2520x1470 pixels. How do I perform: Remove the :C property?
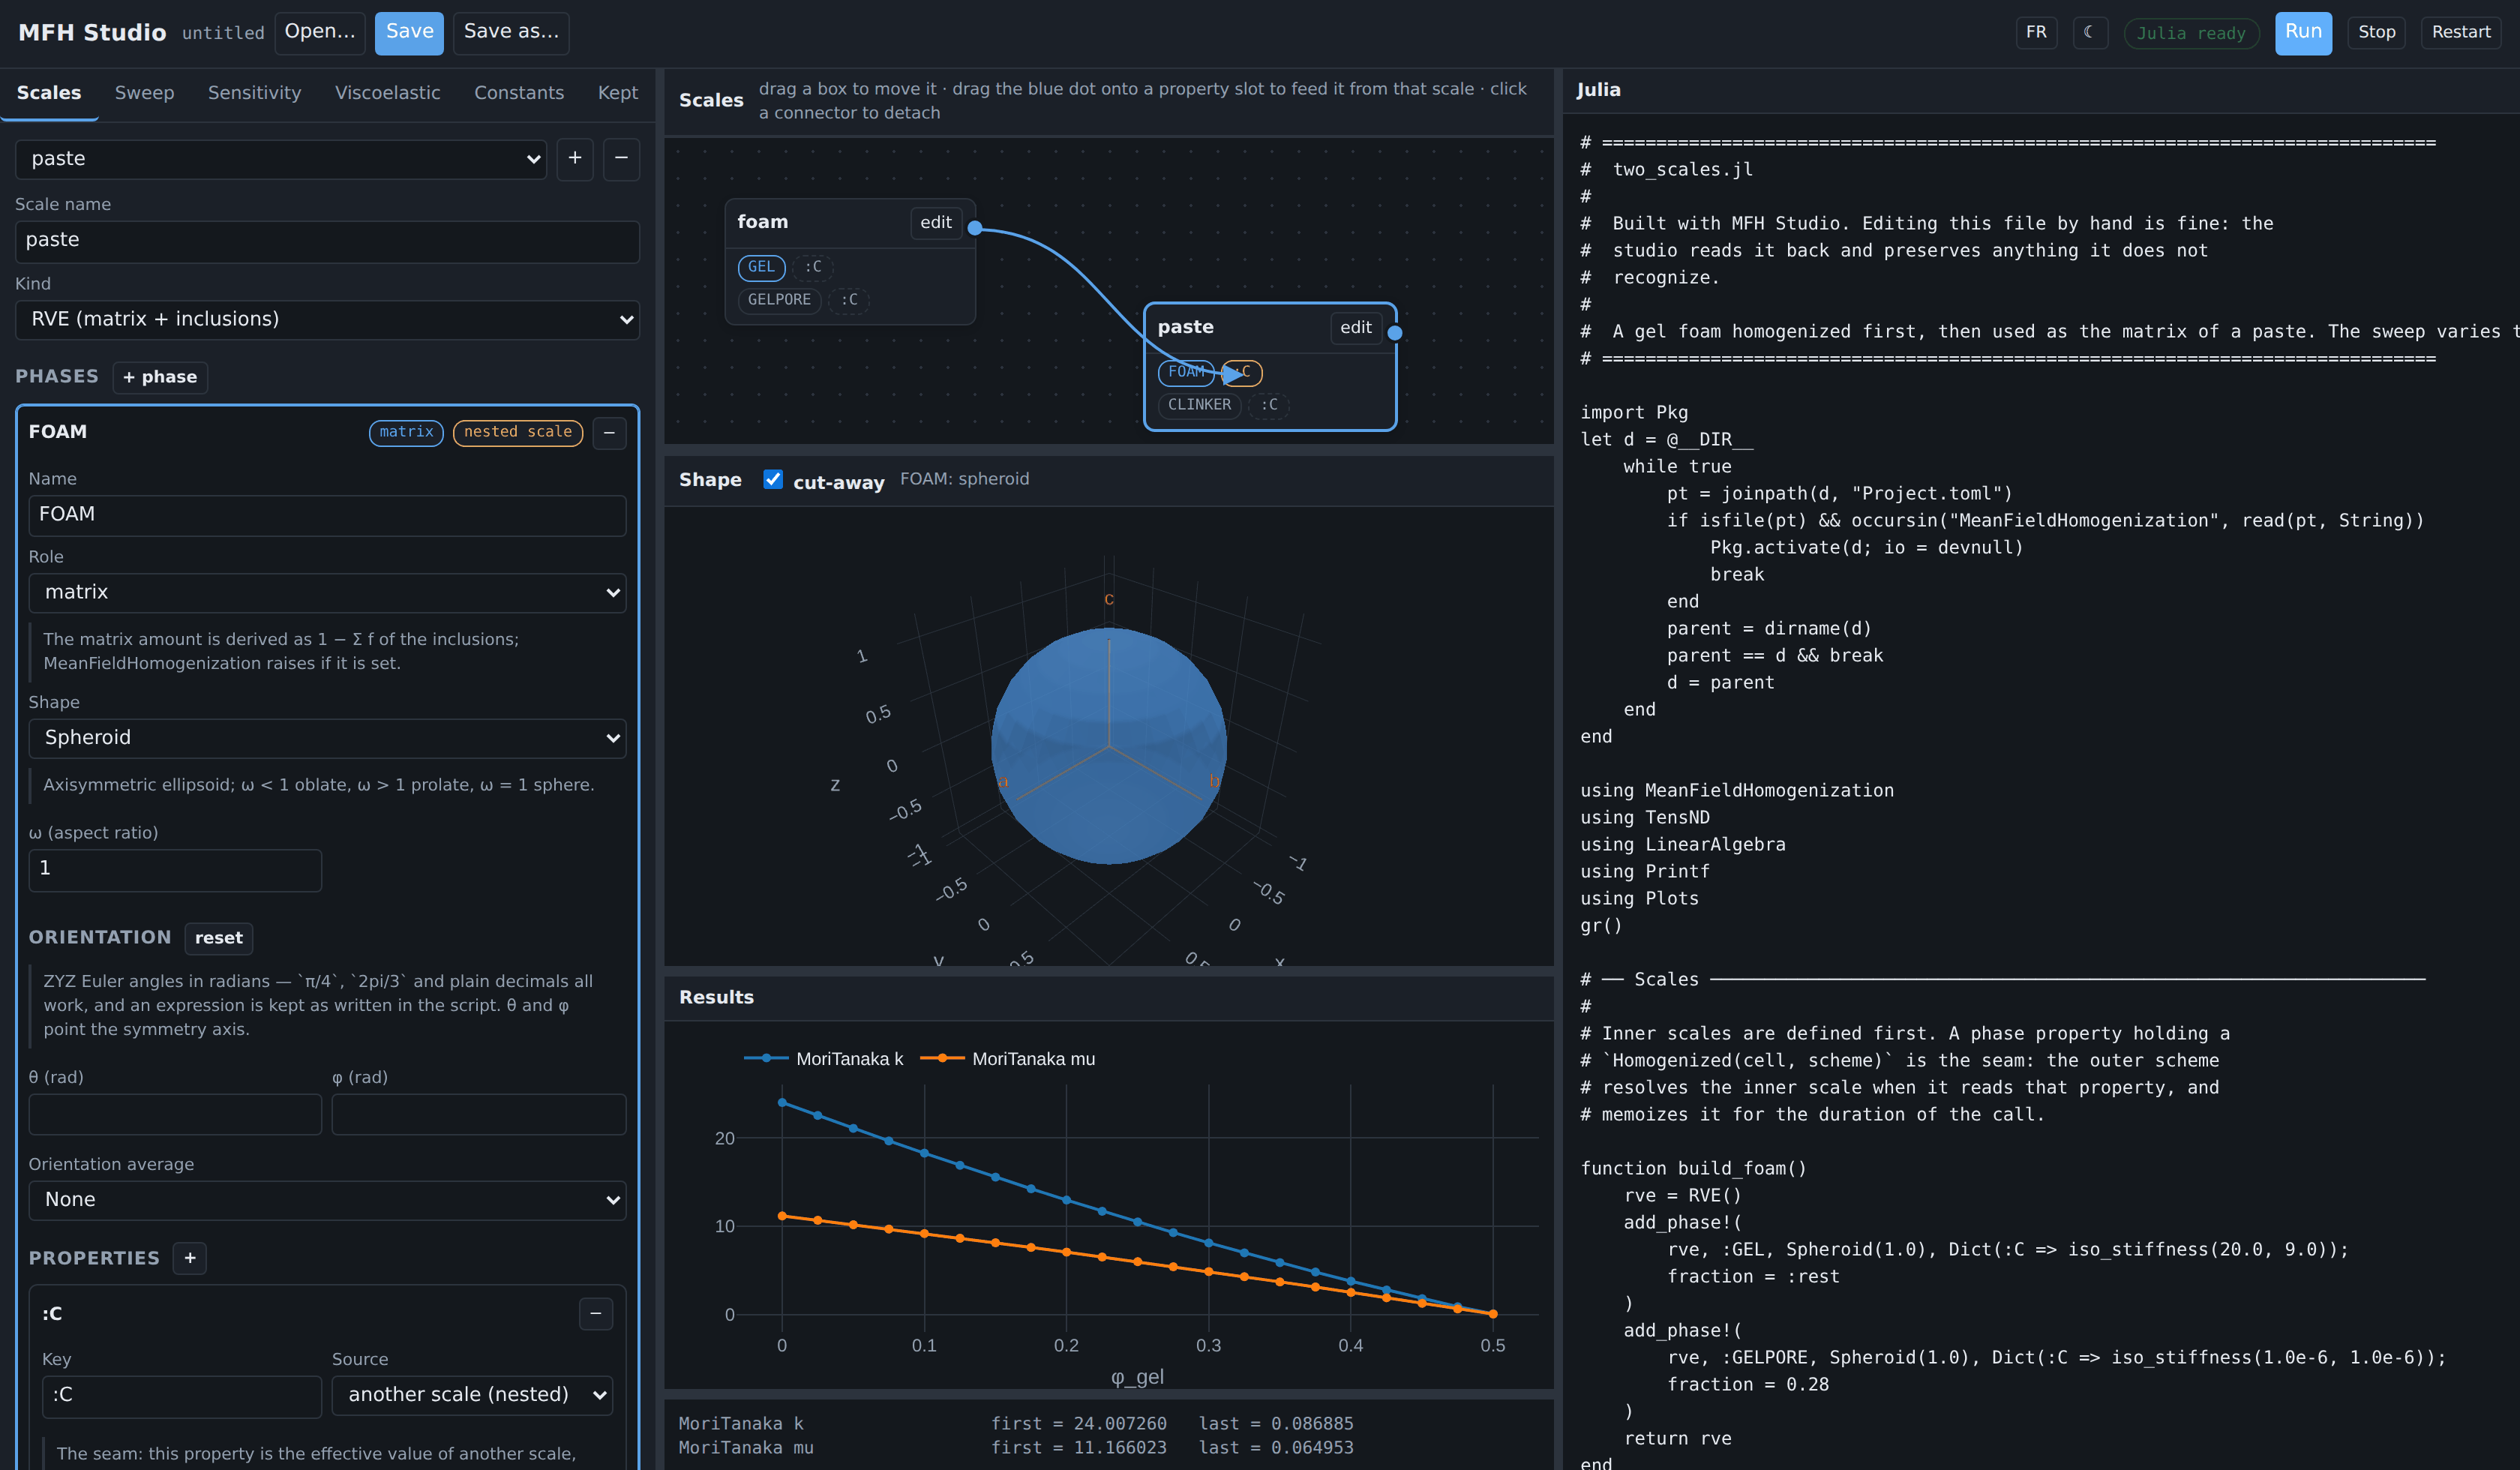pyautogui.click(x=596, y=1313)
